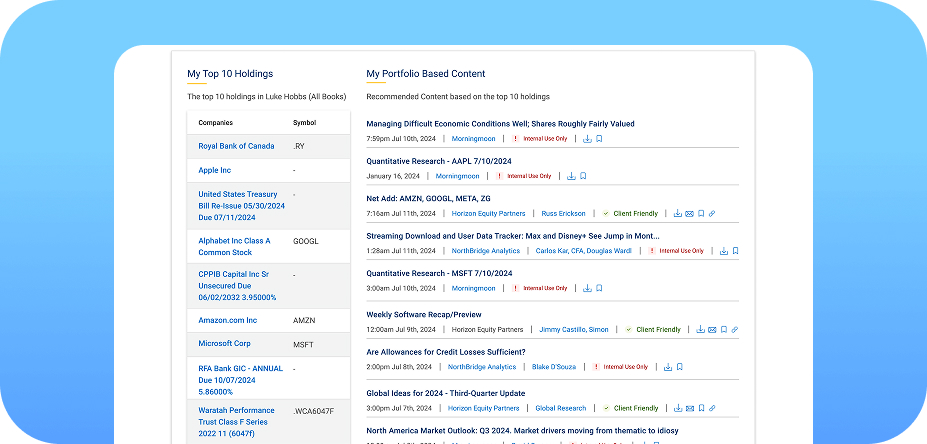Open Streaming Download and User Data Tracker article
The image size is (927, 444).
click(x=513, y=236)
